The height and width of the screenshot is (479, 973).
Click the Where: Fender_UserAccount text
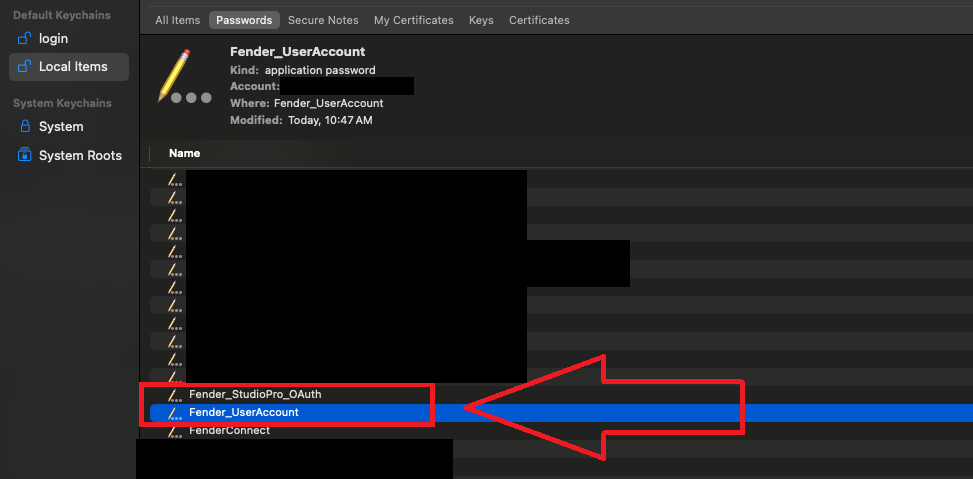click(307, 103)
